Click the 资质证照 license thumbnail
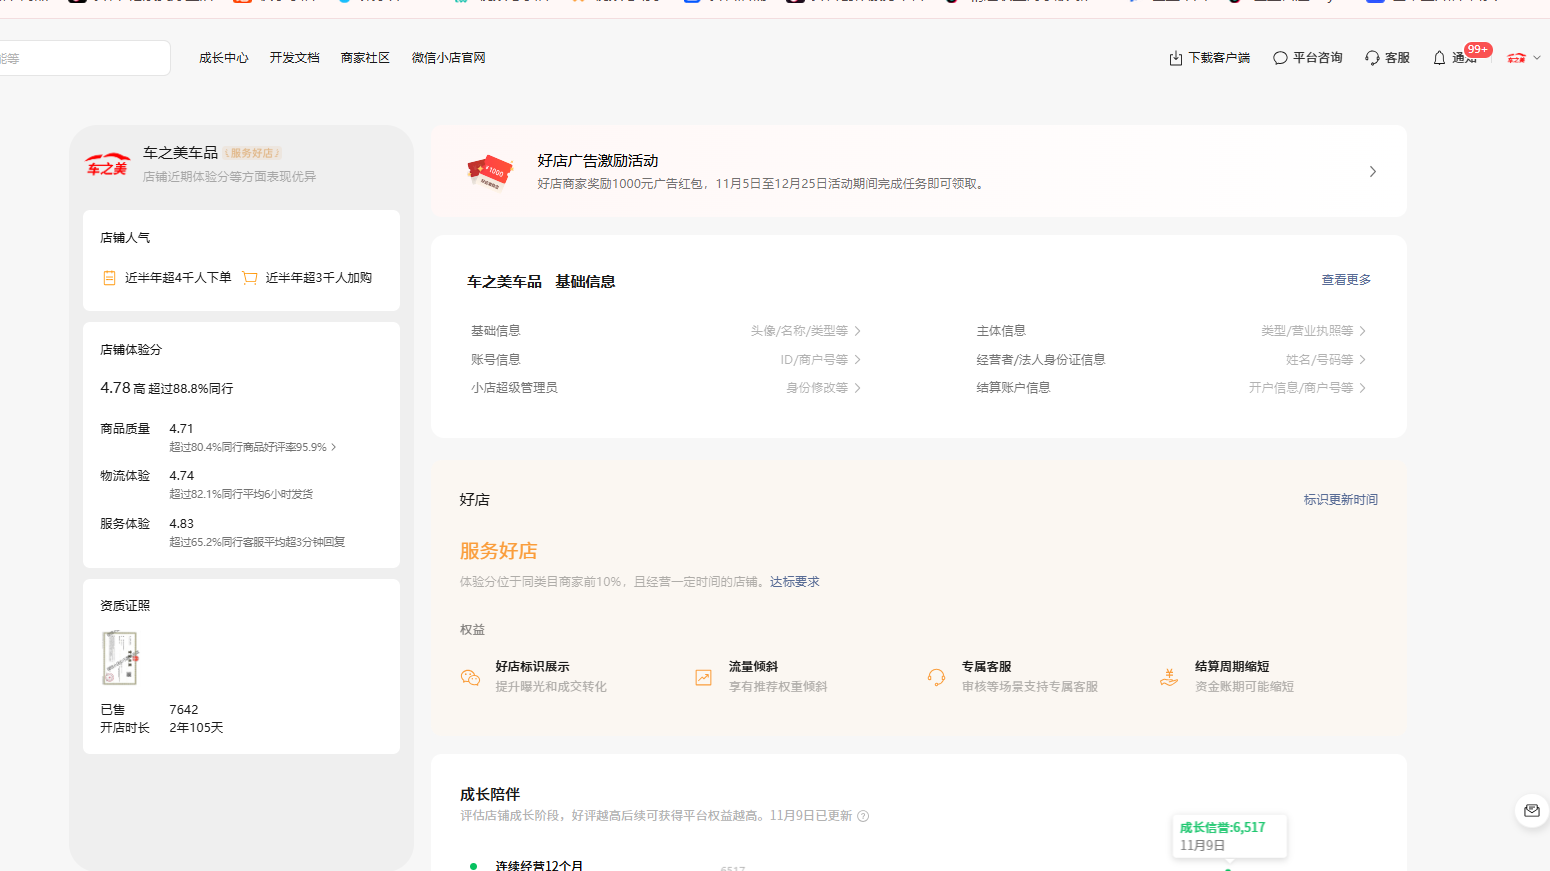 120,657
